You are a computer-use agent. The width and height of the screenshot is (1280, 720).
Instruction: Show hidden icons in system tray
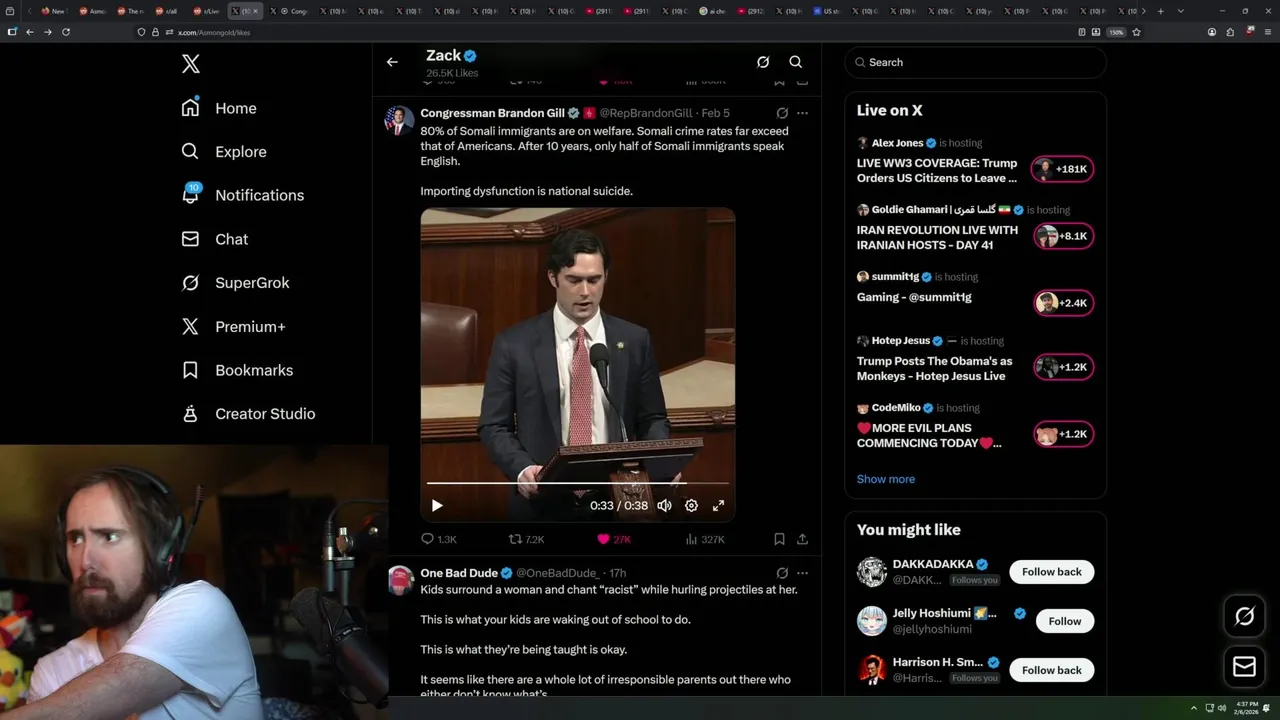(1193, 708)
